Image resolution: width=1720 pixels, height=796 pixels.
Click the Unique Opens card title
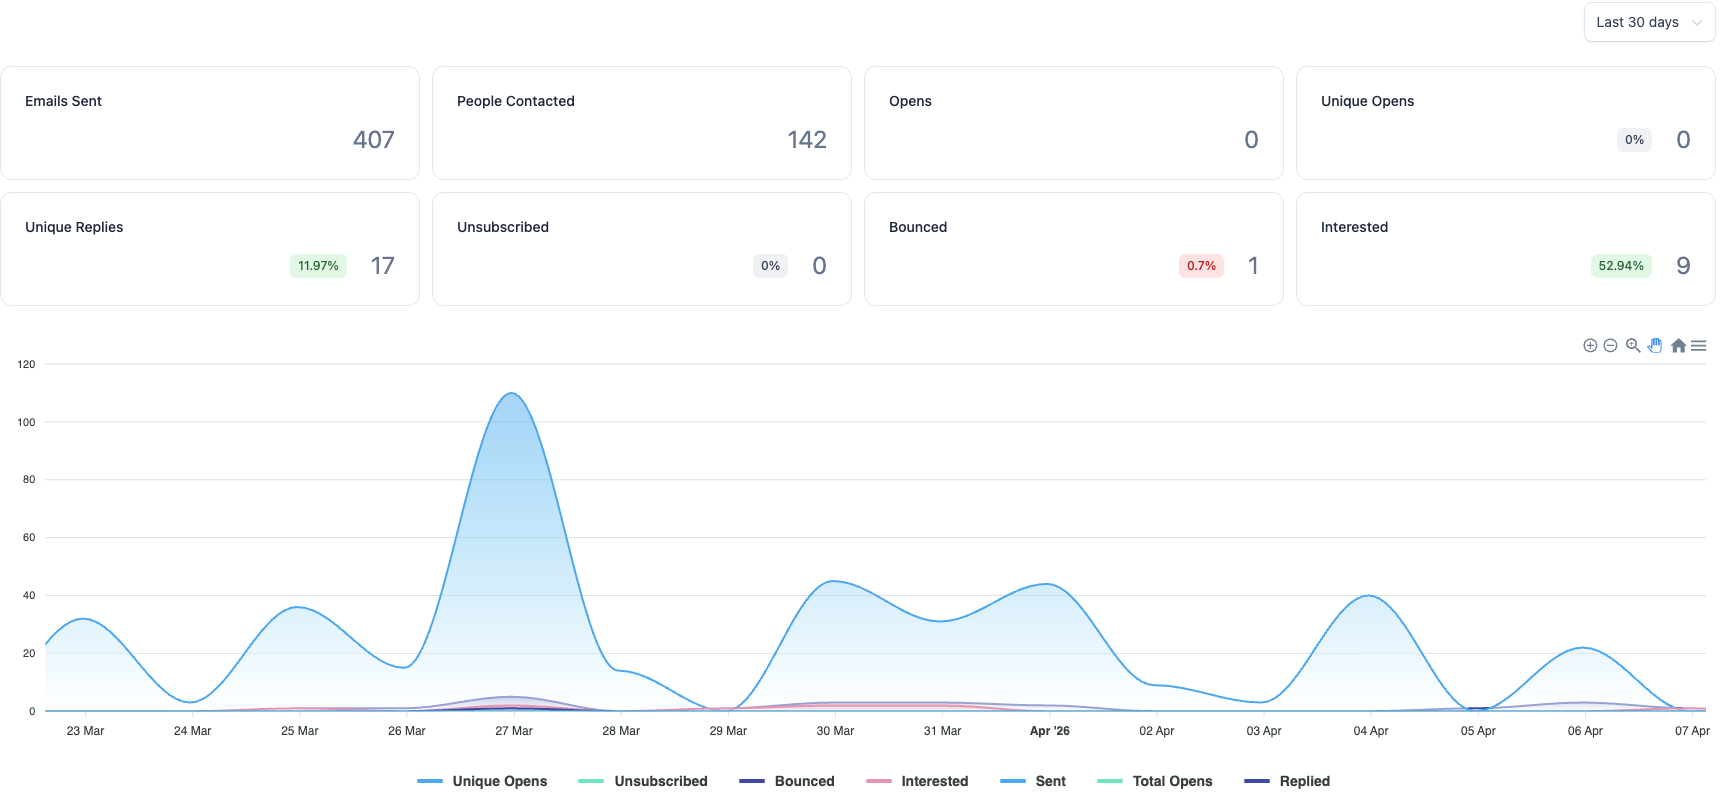(1367, 101)
